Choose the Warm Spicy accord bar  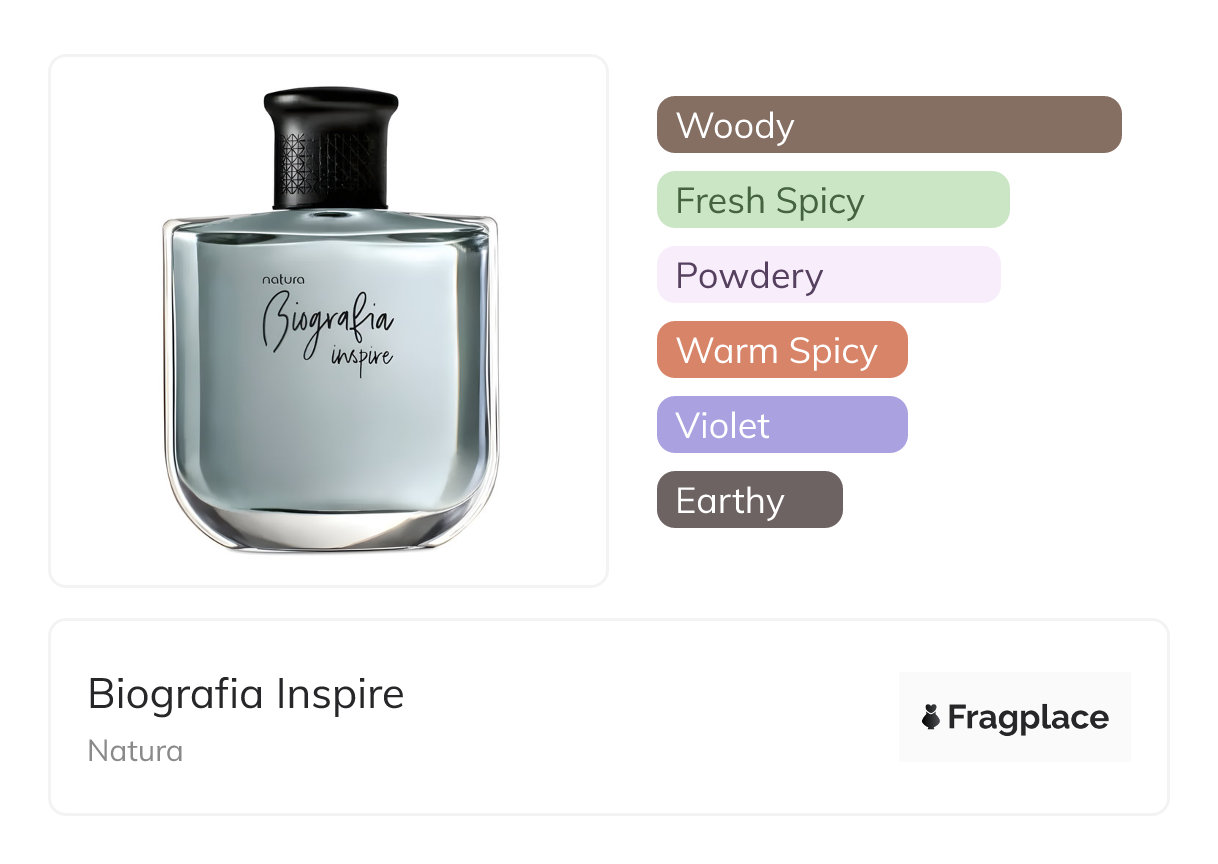[781, 350]
